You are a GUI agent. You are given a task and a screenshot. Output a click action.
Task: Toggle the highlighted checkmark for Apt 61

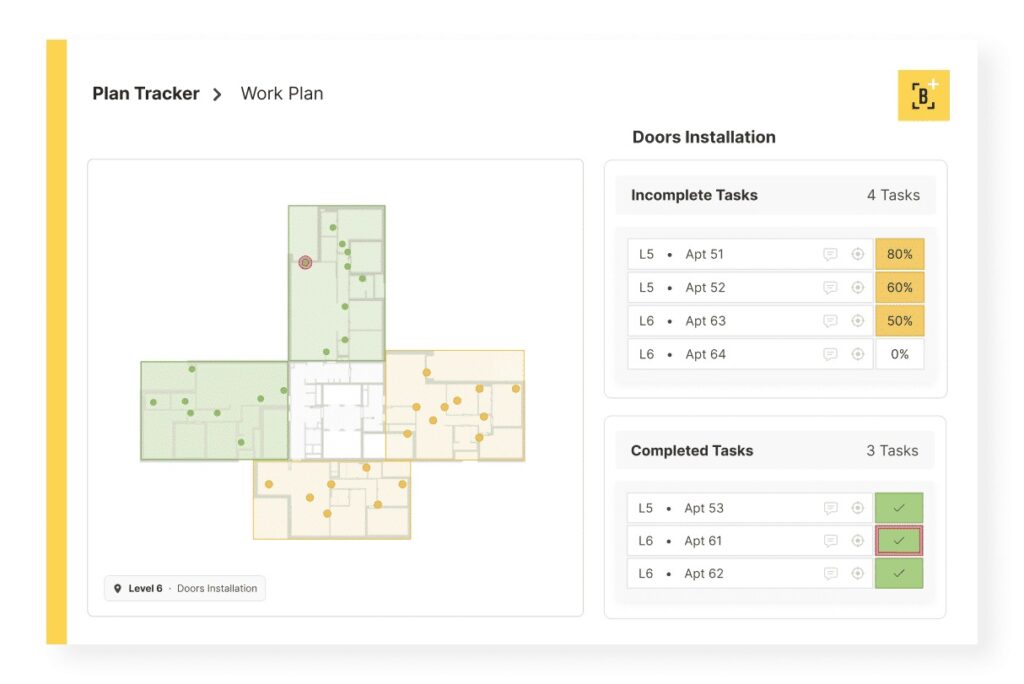pos(899,541)
